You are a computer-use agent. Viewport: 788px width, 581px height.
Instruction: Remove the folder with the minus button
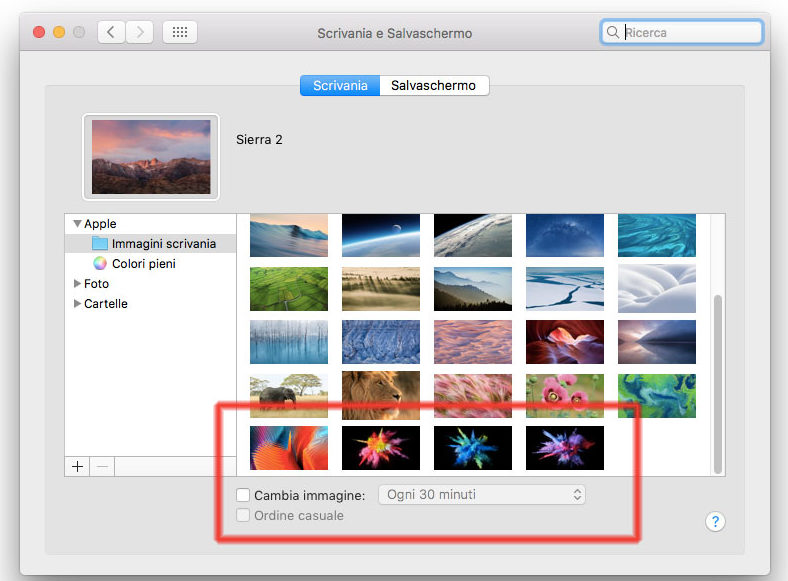[102, 466]
